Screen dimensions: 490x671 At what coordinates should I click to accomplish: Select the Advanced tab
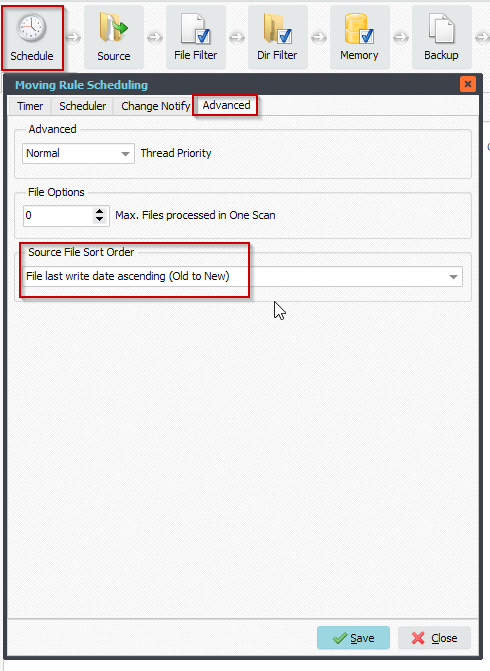pos(226,105)
